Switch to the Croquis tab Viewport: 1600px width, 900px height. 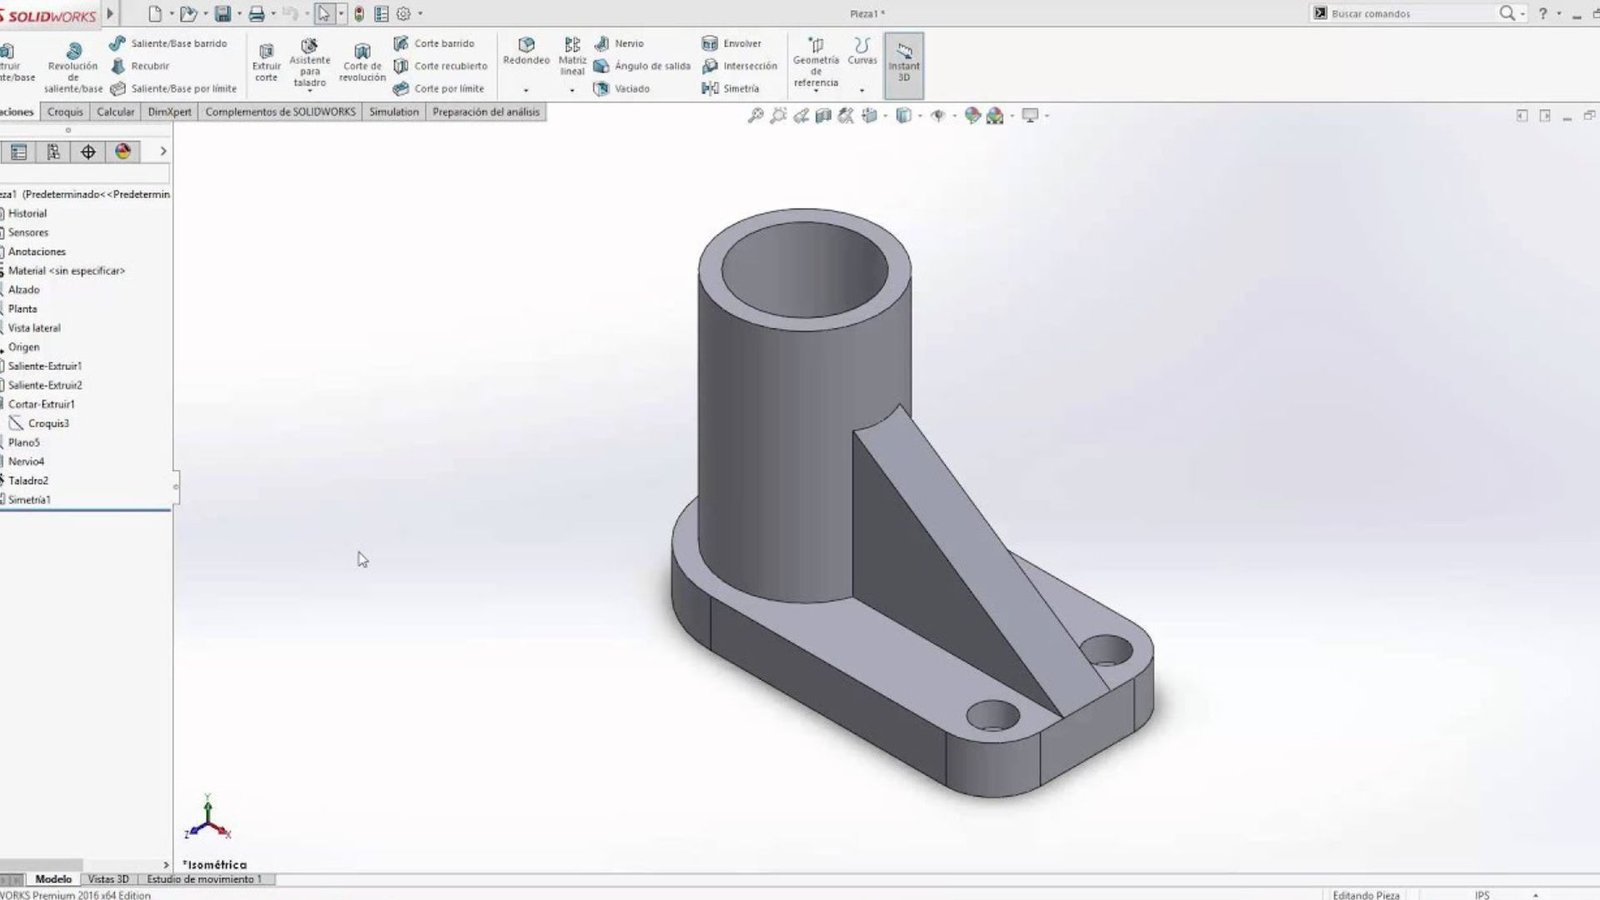[x=65, y=112]
